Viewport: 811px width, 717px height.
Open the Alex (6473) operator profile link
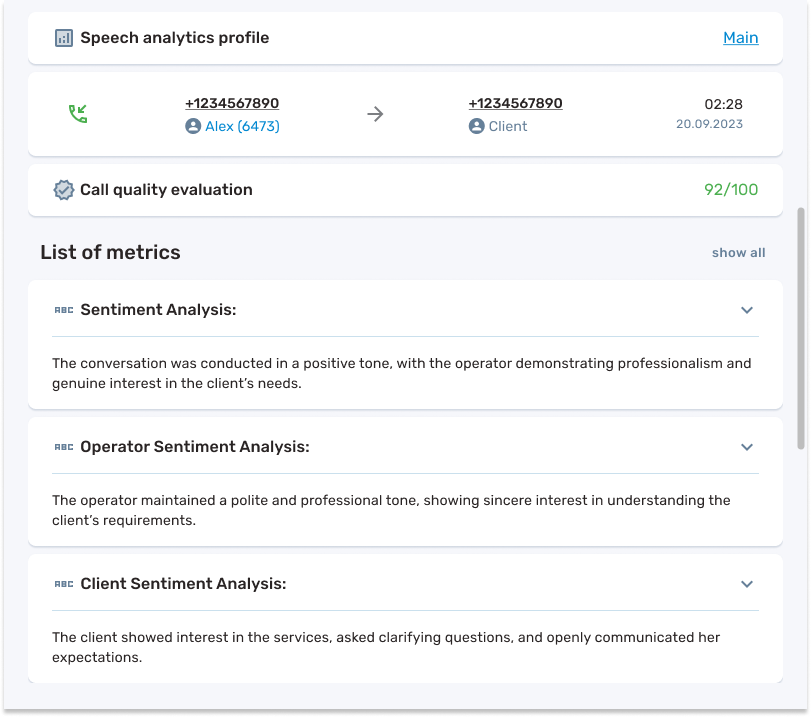[242, 127]
